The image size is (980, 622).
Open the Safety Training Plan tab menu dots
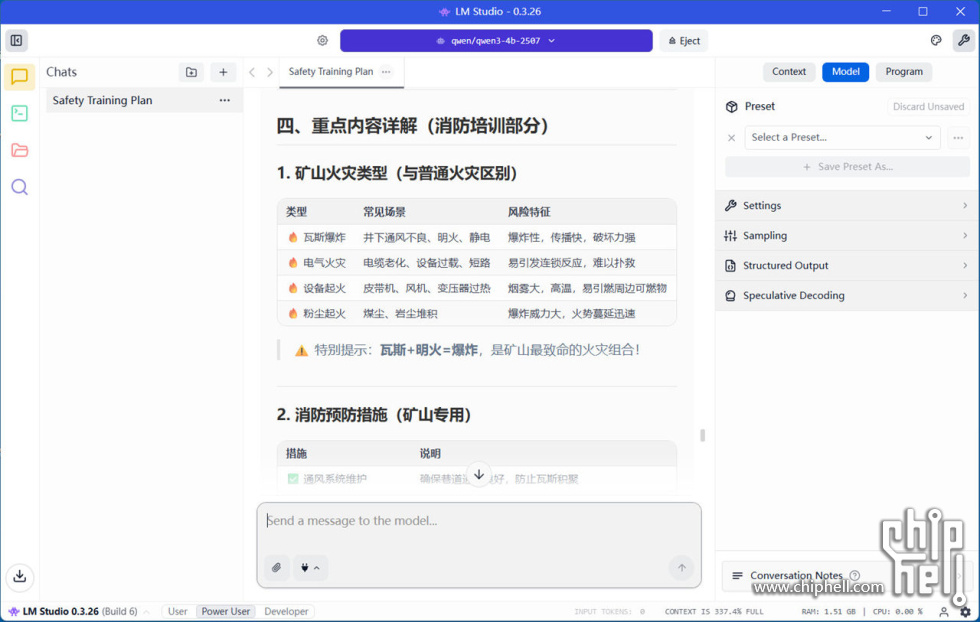point(386,71)
